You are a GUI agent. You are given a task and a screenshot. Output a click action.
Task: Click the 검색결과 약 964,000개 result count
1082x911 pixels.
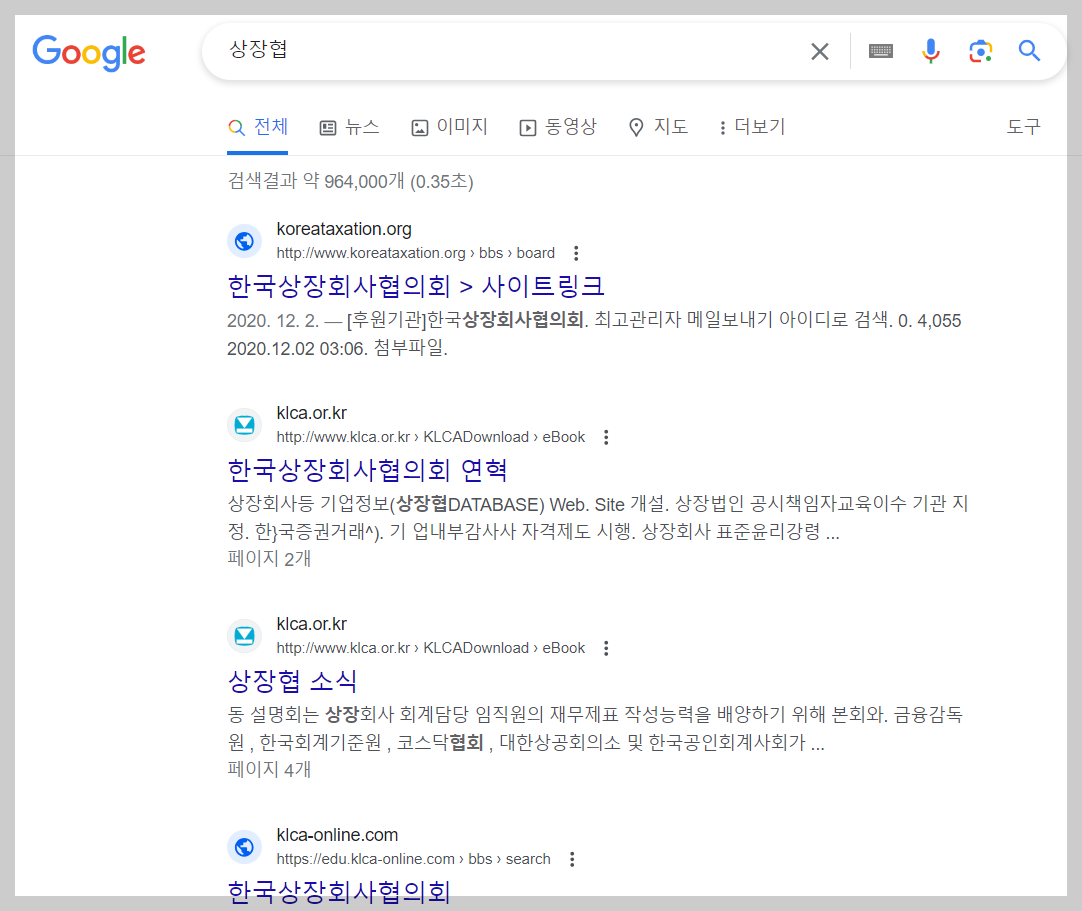(x=350, y=182)
